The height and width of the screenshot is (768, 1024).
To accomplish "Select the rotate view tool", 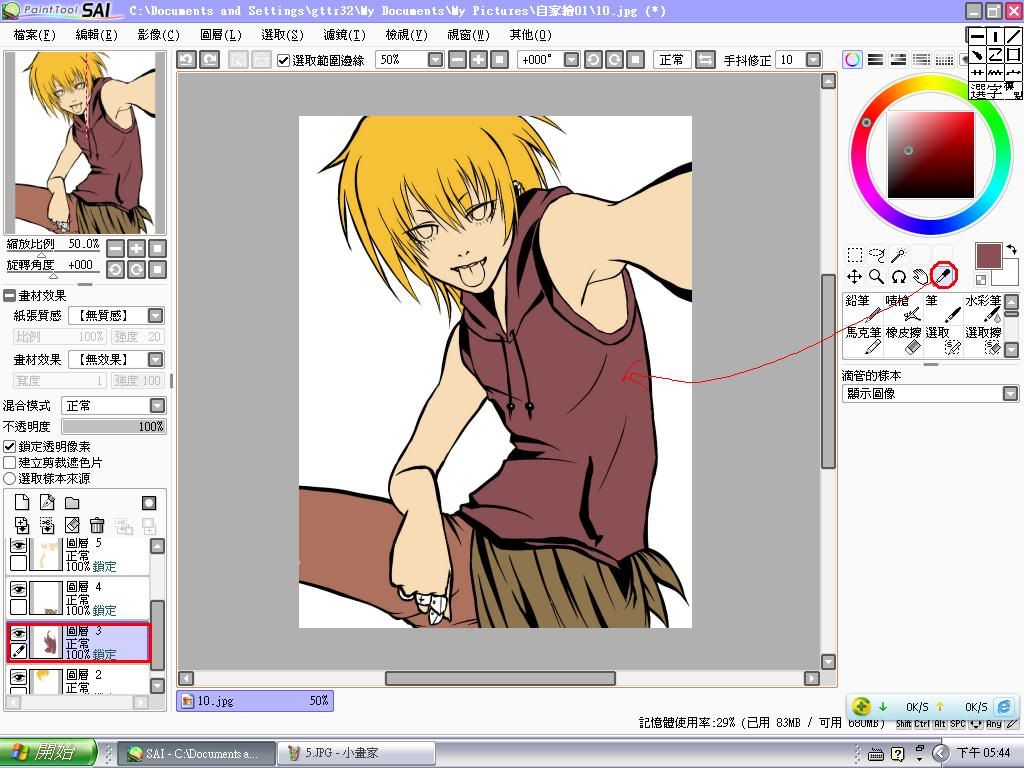I will click(x=899, y=276).
